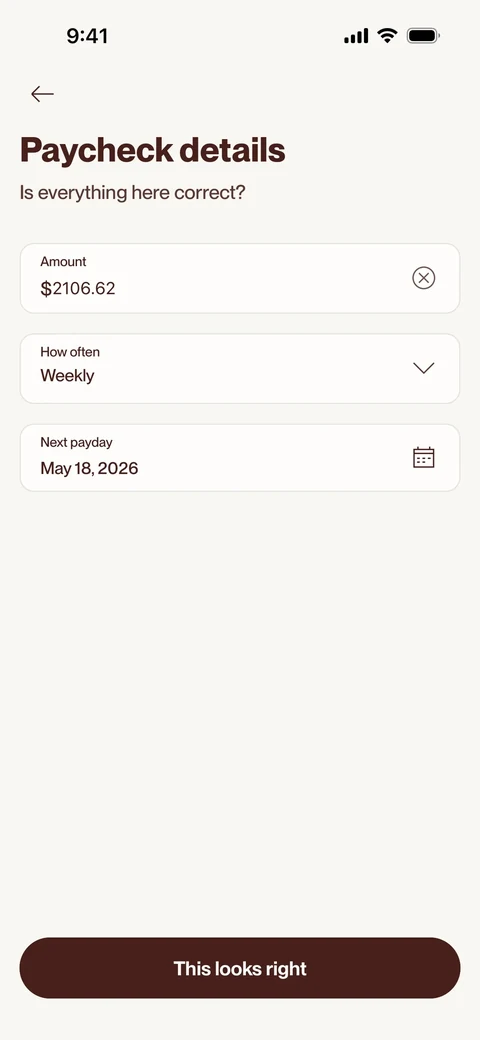480x1040 pixels.
Task: Tap the 9:41 clock in status bar
Action: pos(87,35)
